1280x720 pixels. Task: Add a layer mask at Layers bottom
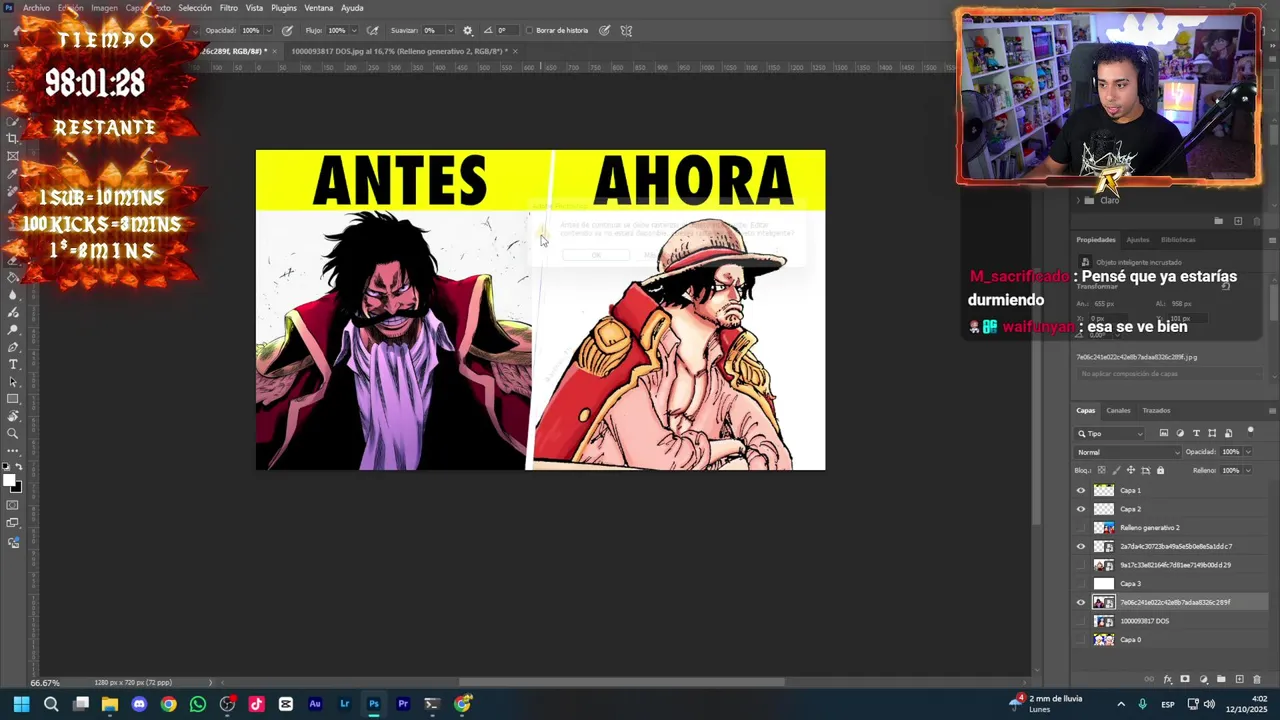click(1185, 680)
